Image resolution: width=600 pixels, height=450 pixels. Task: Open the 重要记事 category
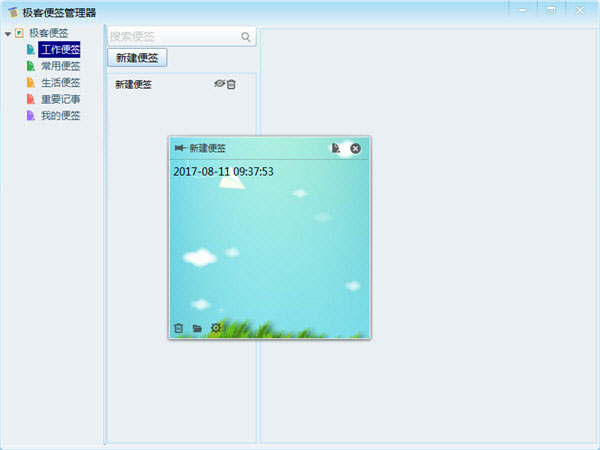click(x=60, y=99)
